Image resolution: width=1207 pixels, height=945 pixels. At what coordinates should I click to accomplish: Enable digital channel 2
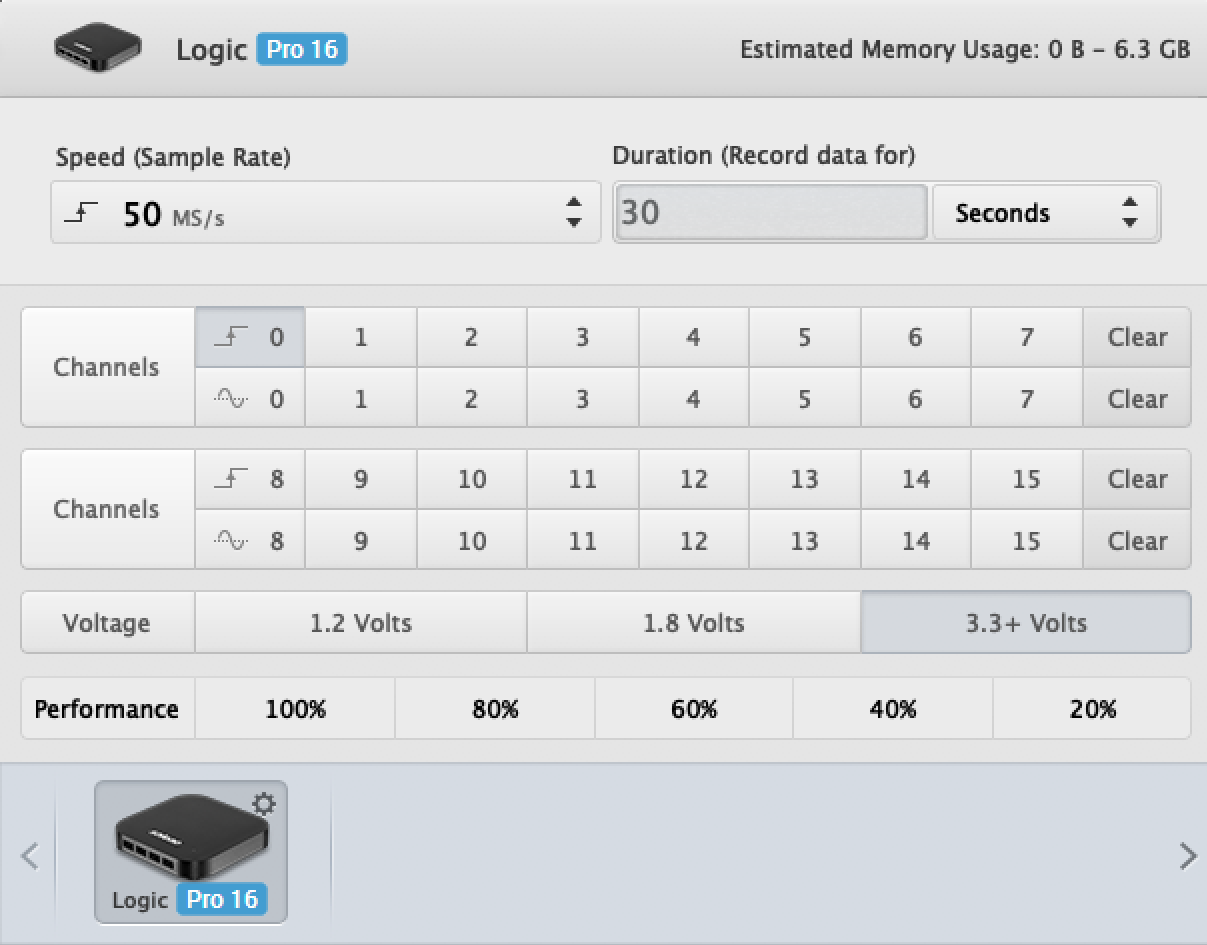pyautogui.click(x=471, y=337)
